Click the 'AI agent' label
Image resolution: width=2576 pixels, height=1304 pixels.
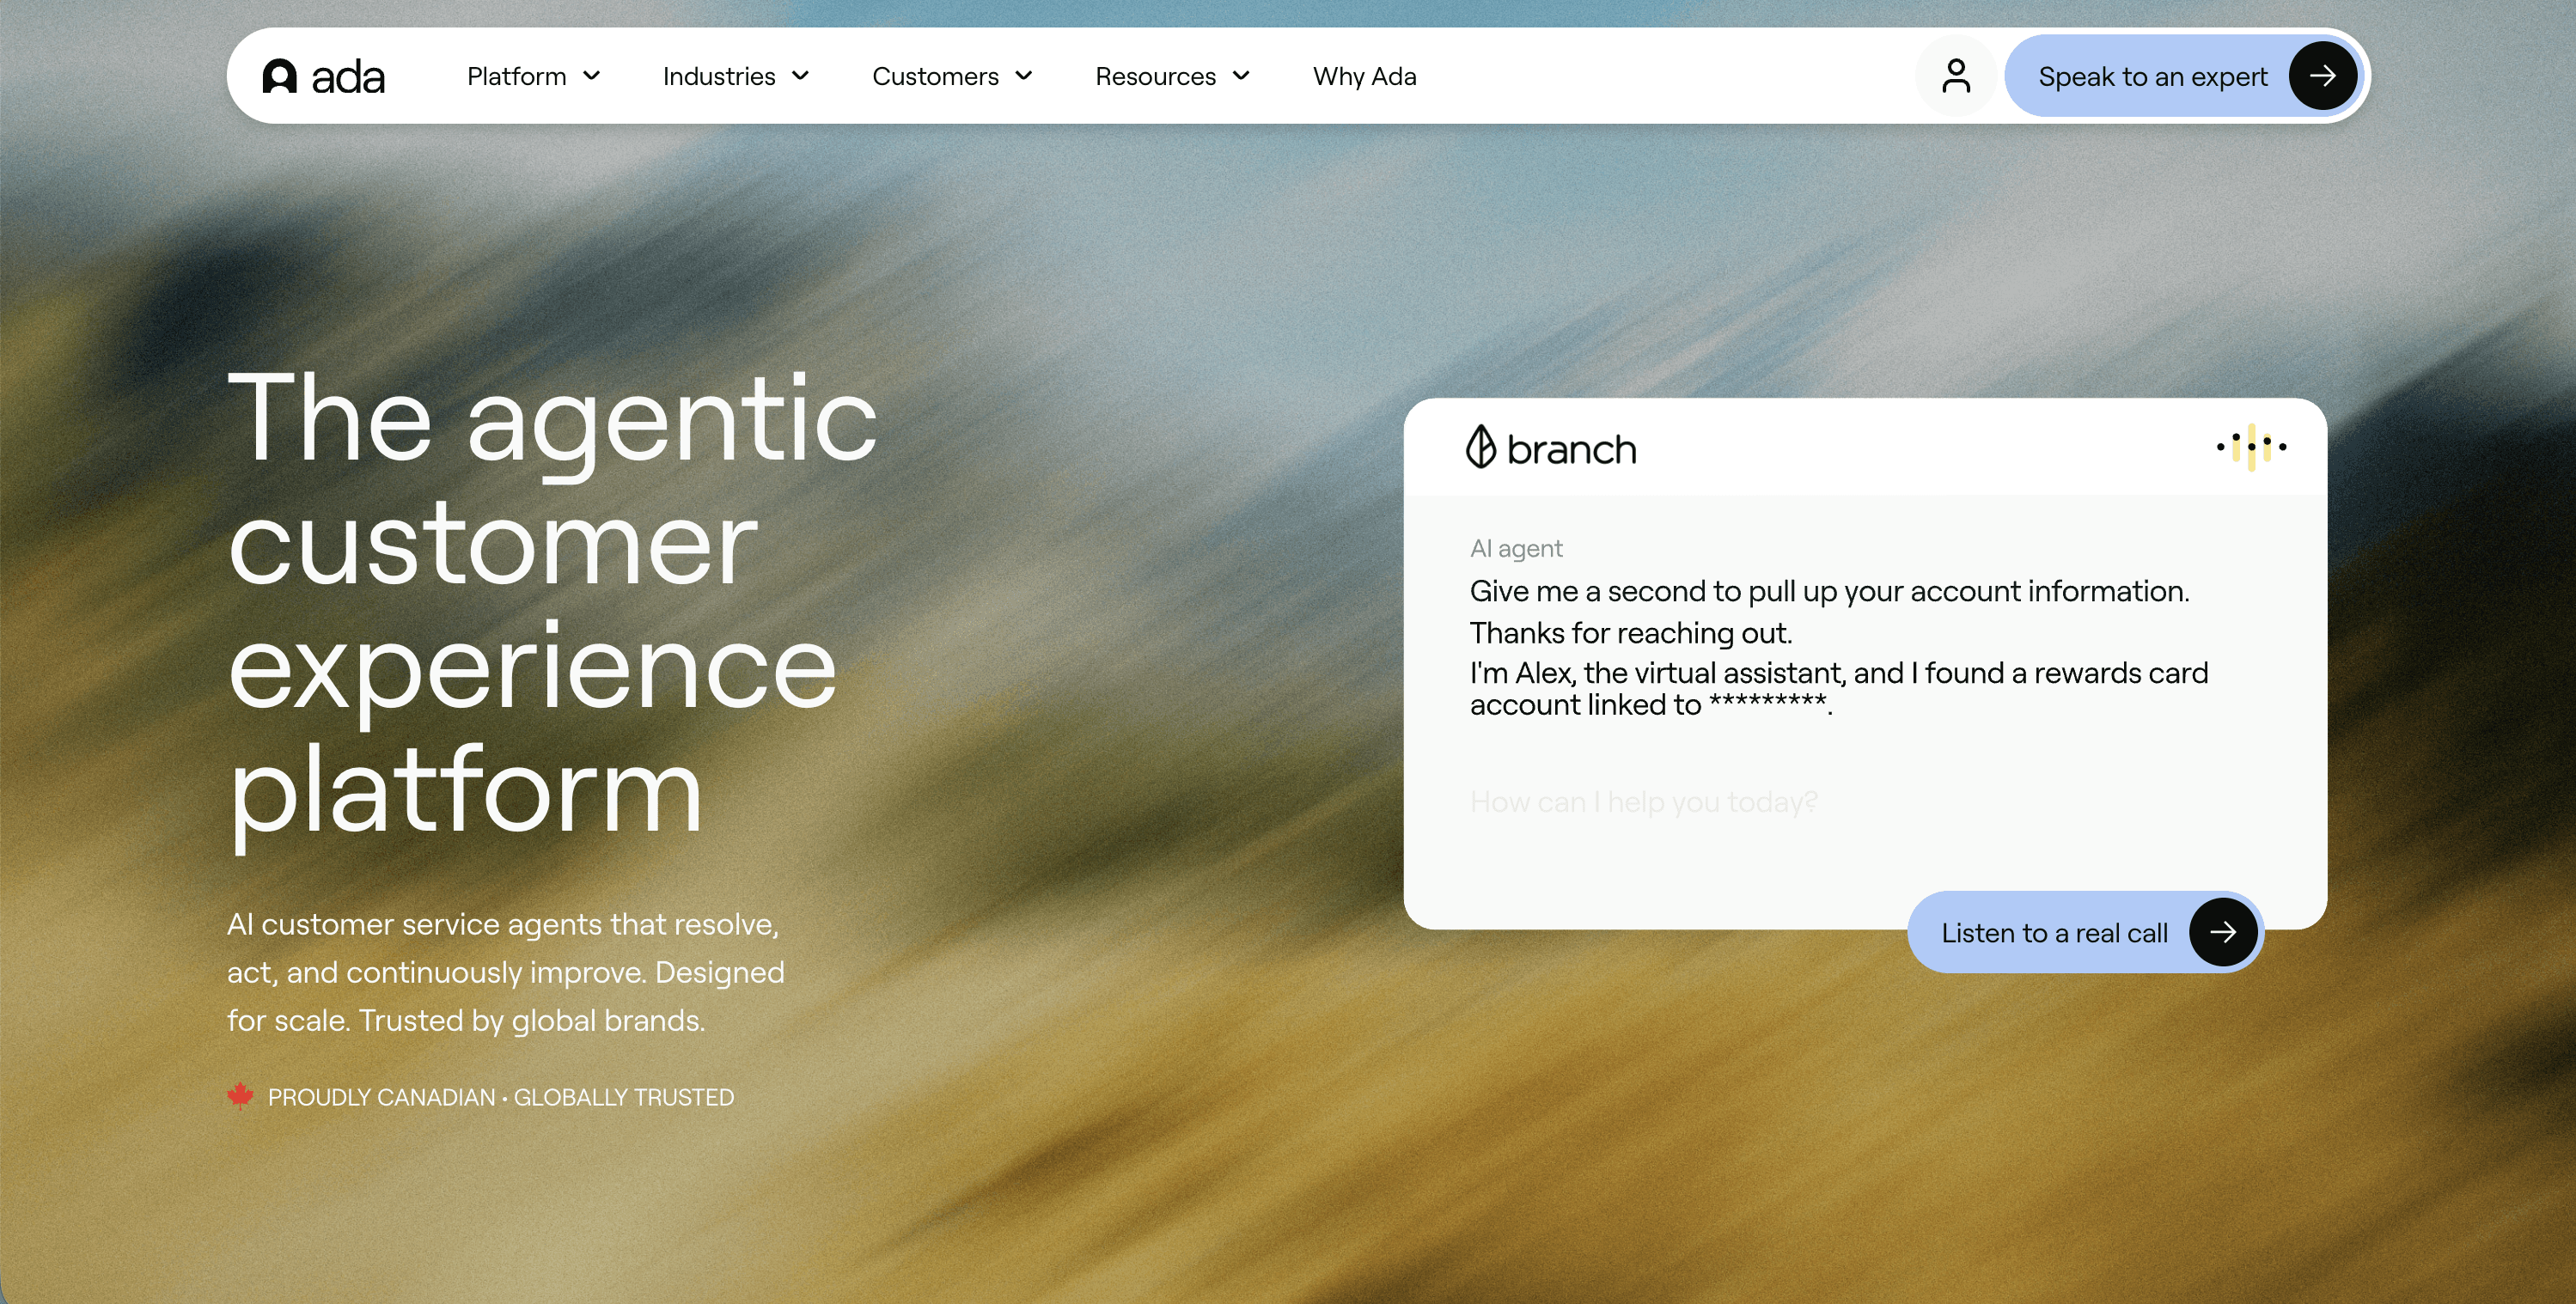pyautogui.click(x=1516, y=548)
